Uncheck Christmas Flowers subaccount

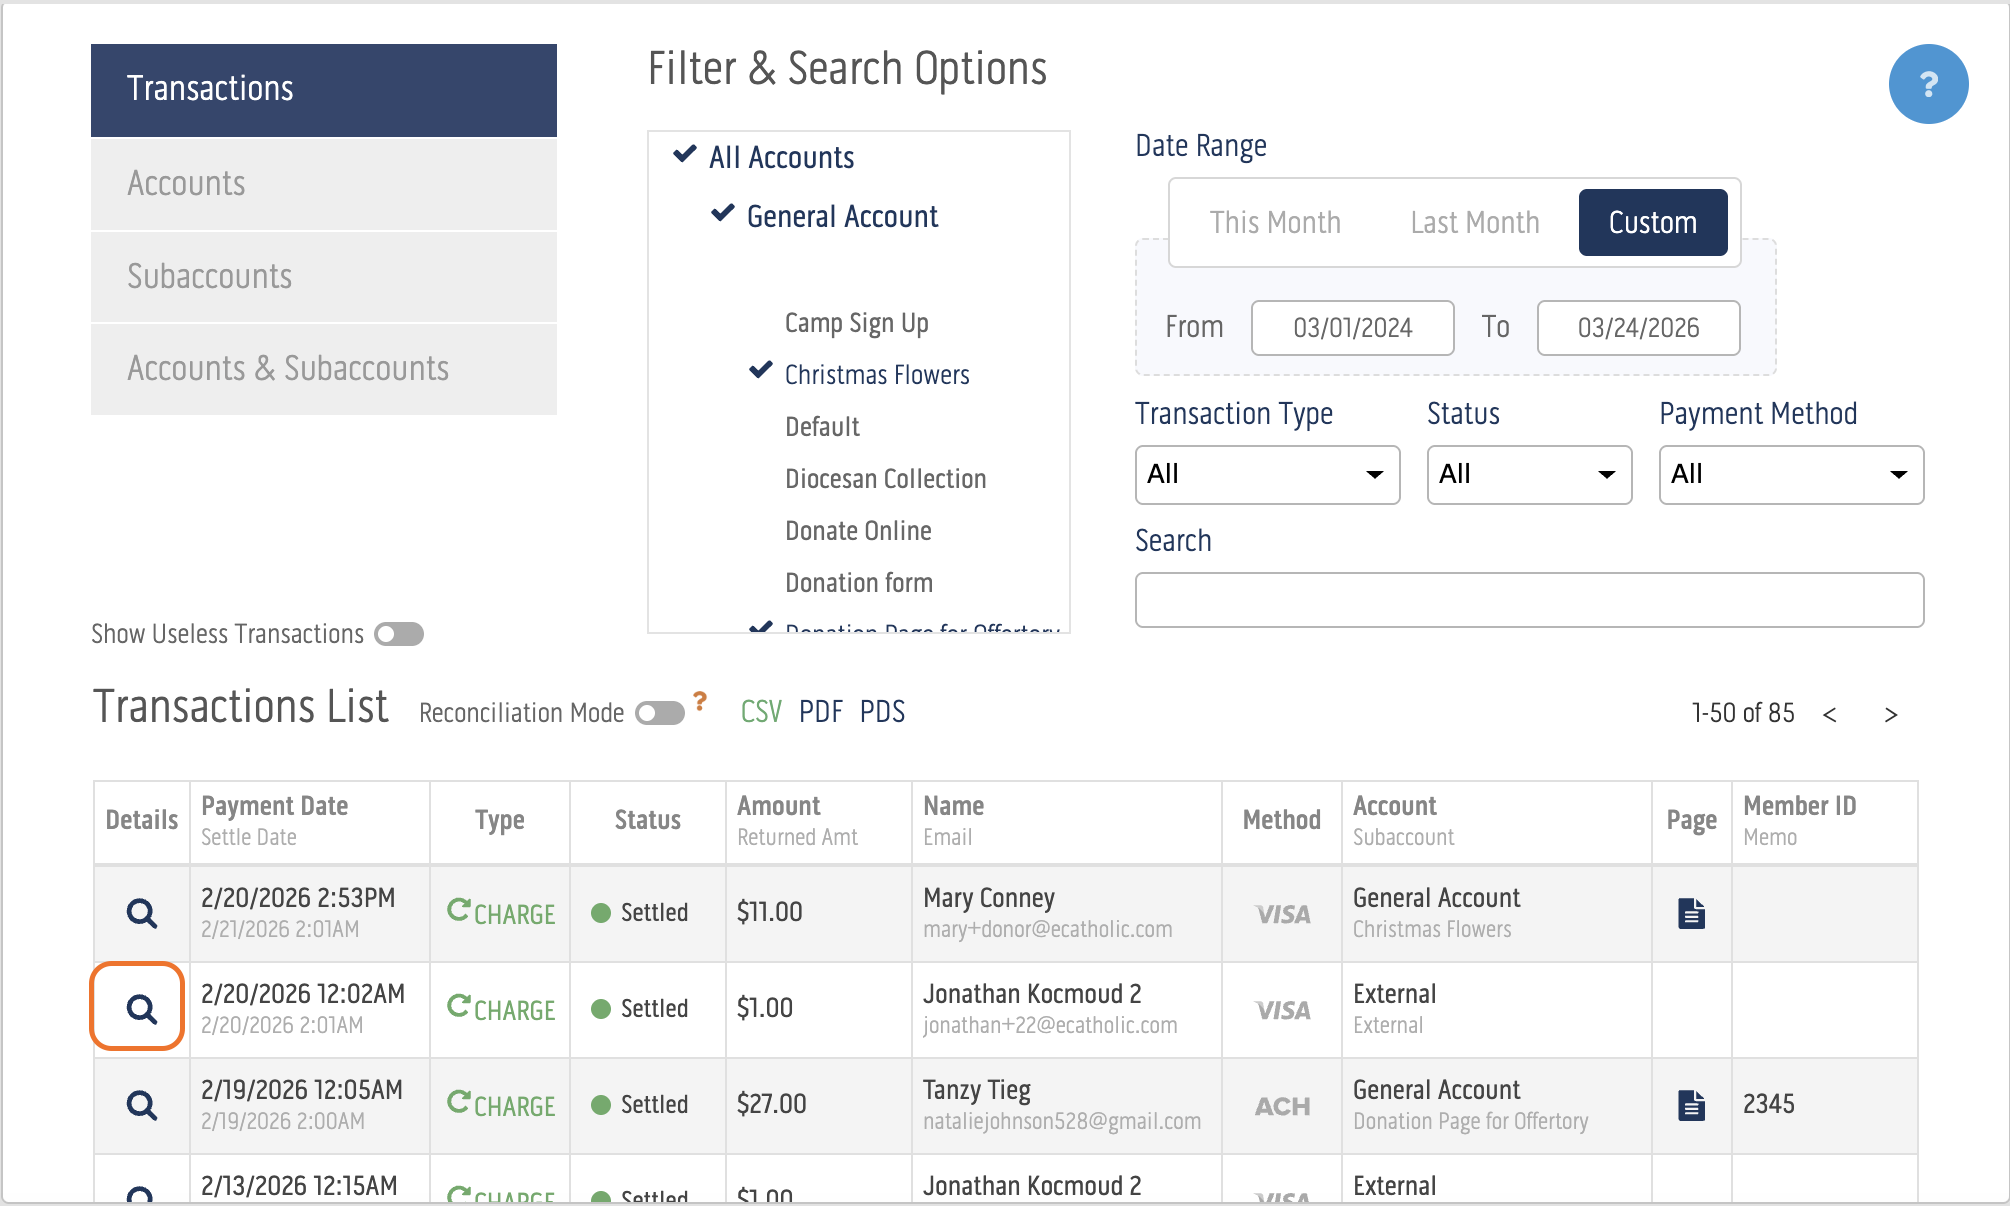pos(876,375)
